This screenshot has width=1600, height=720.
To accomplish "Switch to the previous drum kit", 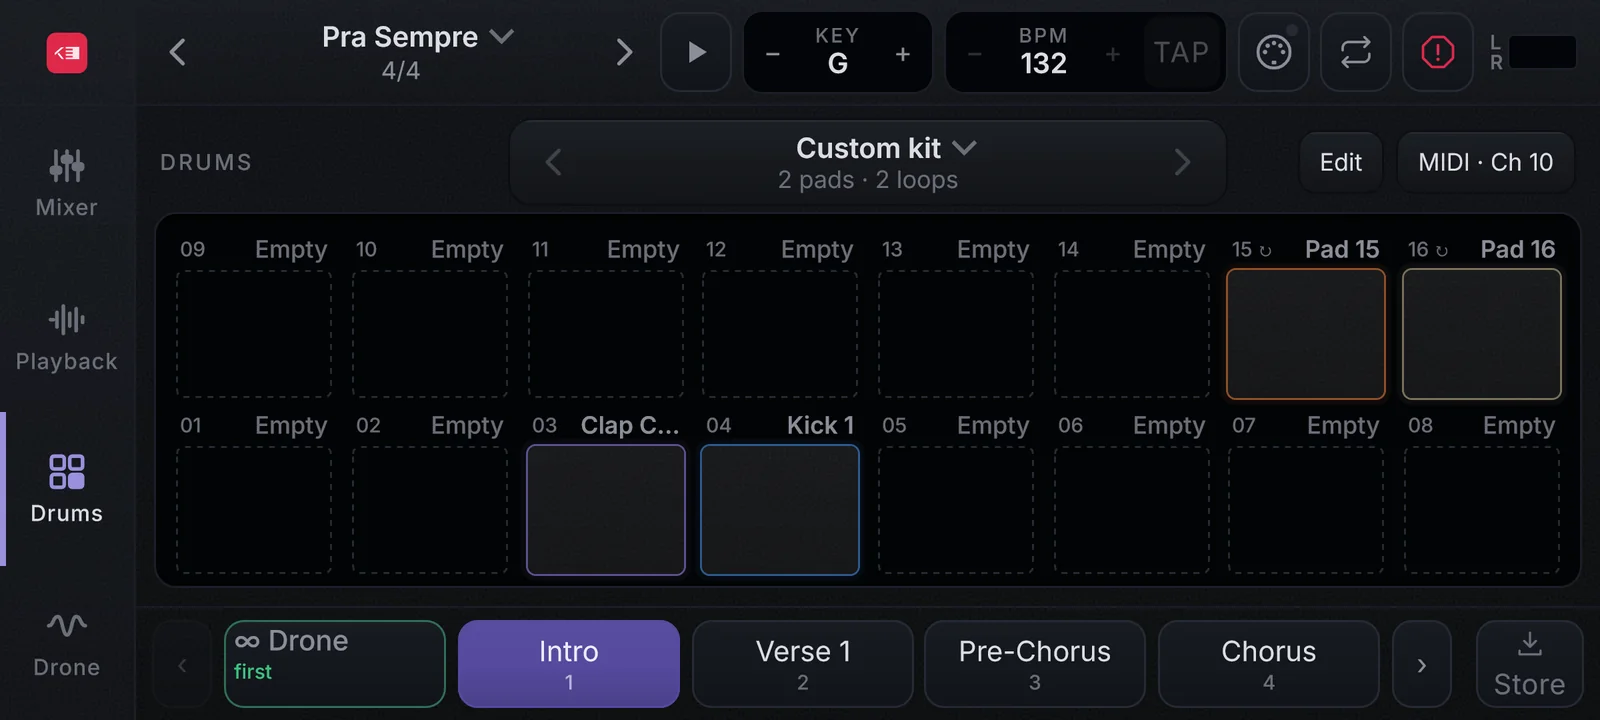I will point(554,162).
